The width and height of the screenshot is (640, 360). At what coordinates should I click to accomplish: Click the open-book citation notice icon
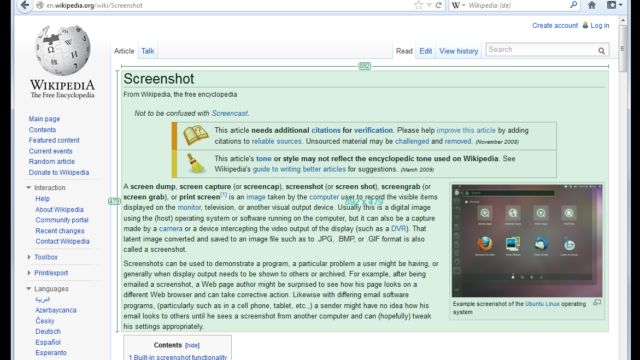coord(196,136)
